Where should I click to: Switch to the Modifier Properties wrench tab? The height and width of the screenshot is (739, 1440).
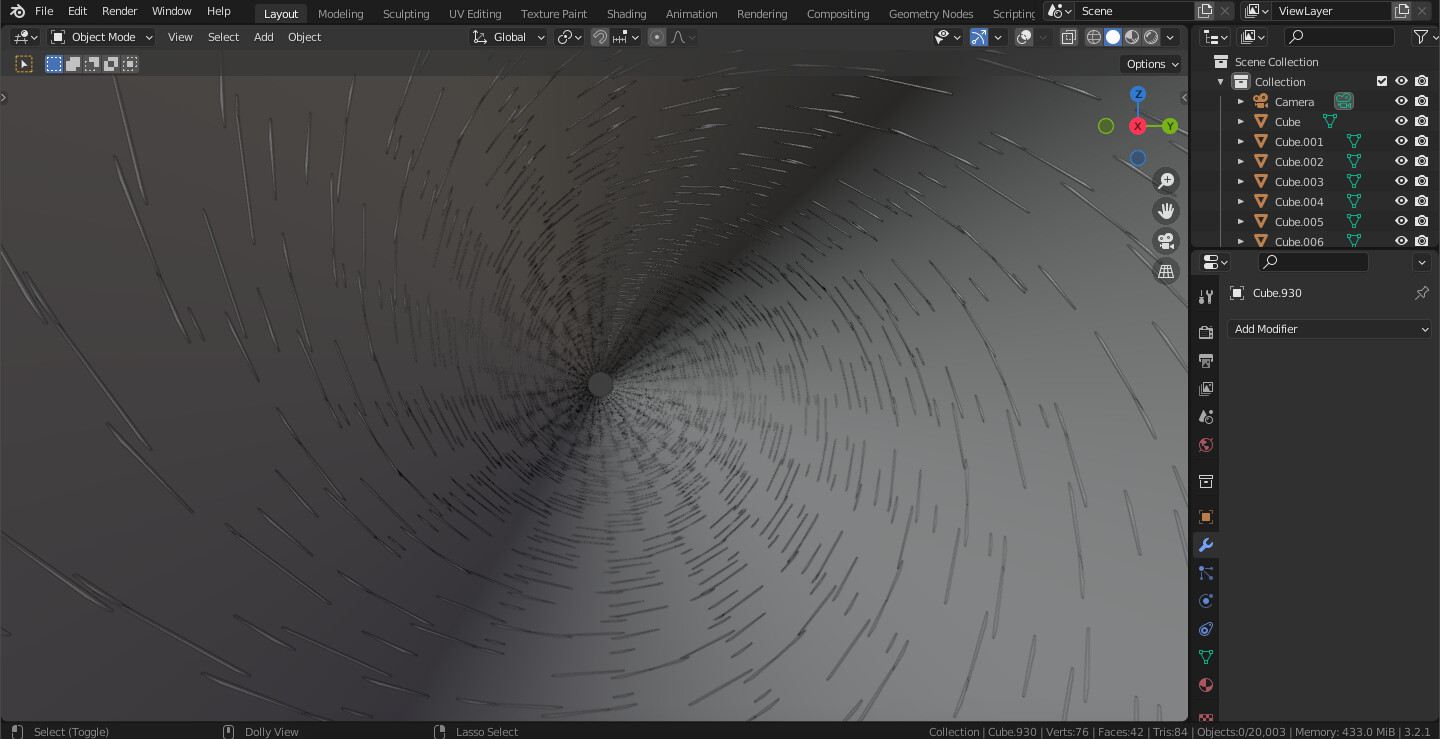point(1205,545)
